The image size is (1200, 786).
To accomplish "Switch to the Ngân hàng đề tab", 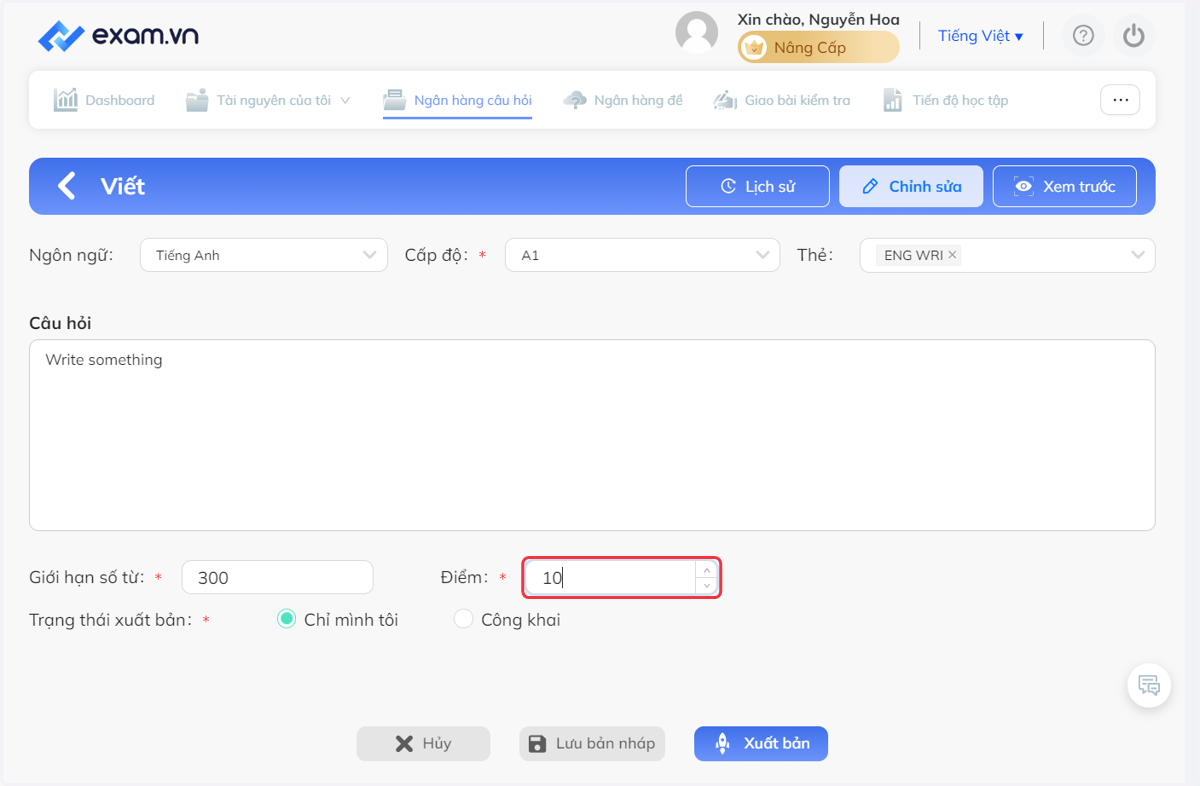I will tap(623, 100).
